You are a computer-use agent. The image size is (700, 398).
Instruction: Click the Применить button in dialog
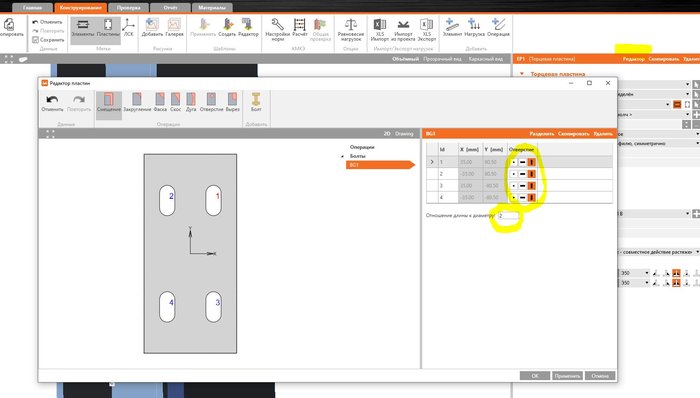coord(567,376)
